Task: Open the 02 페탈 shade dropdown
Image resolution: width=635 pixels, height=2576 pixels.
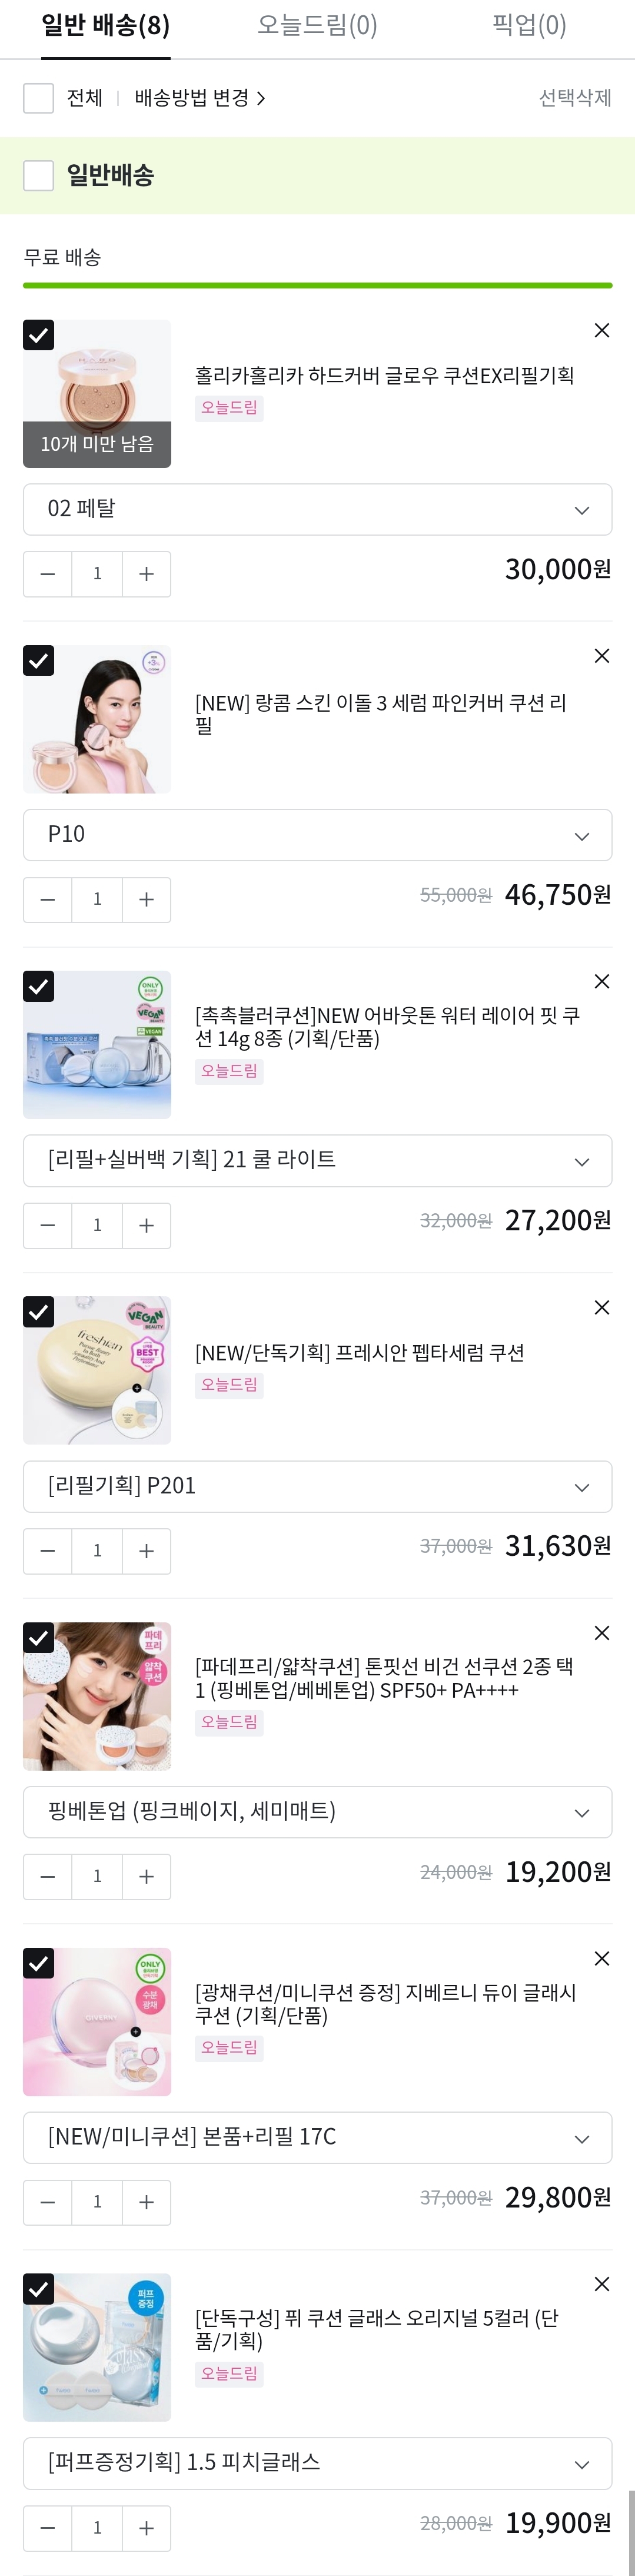Action: pos(317,509)
